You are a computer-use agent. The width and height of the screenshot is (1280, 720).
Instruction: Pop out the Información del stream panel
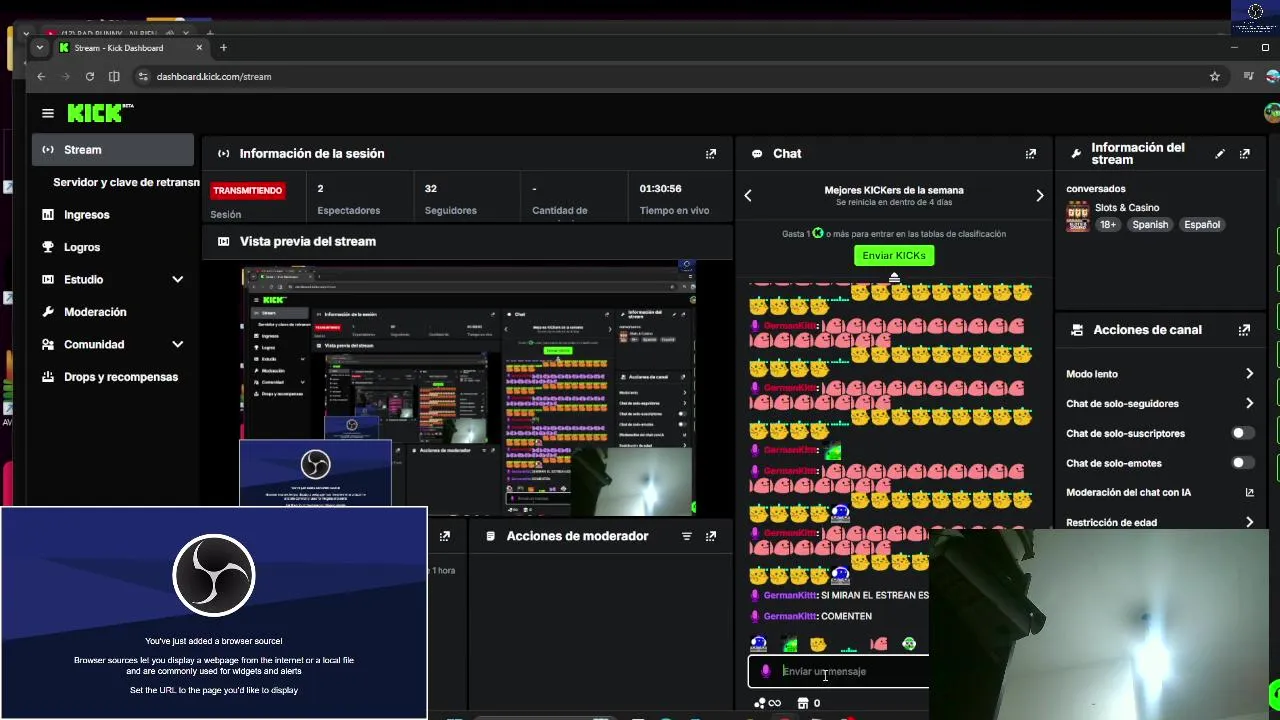coord(1245,154)
